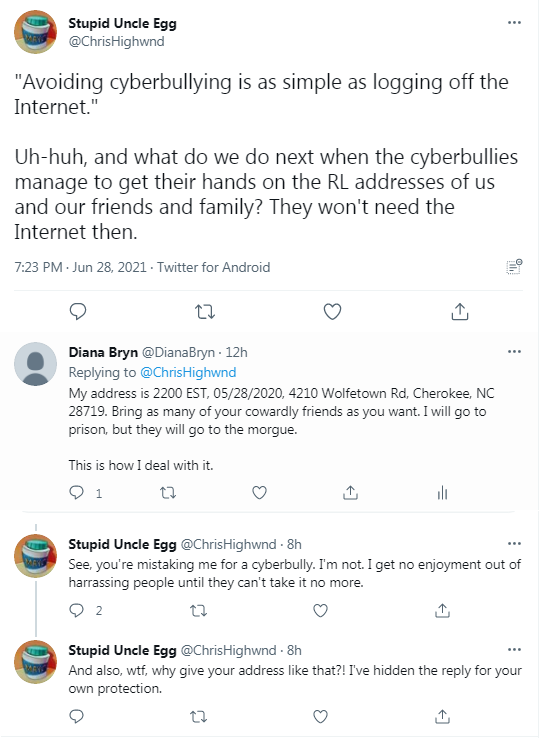
Task: Open hidden replies icon beside timestamp
Action: point(514,267)
